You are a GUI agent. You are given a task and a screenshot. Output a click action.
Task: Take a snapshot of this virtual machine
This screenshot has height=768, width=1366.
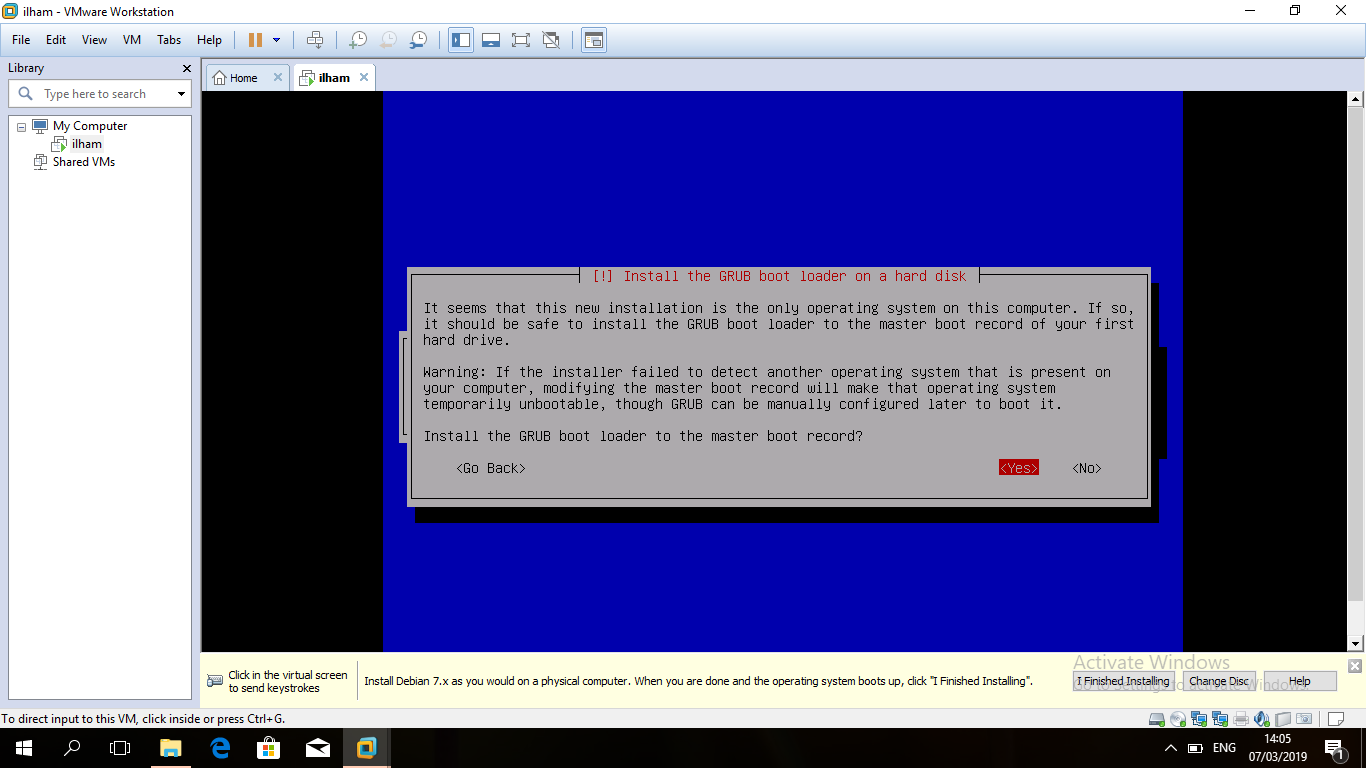coord(358,40)
